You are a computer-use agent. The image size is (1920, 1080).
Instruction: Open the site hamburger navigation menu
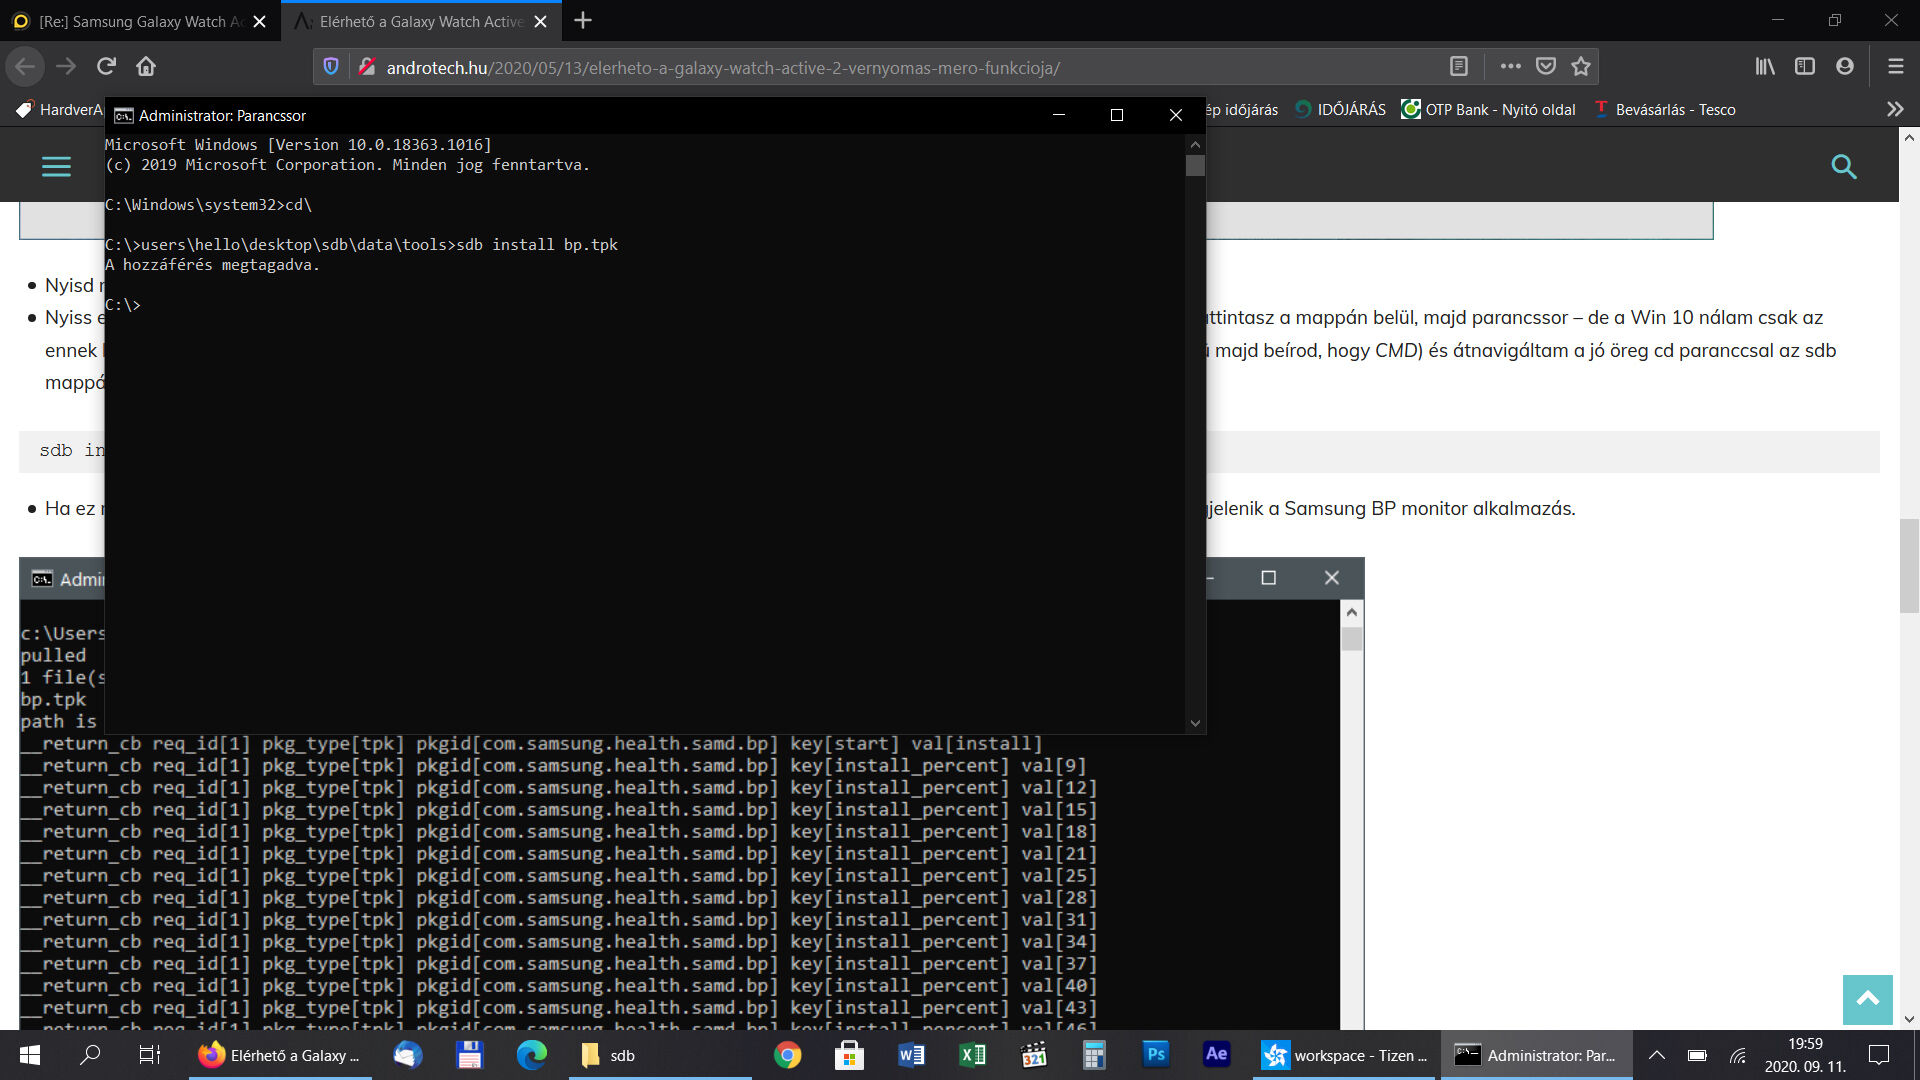coord(56,166)
